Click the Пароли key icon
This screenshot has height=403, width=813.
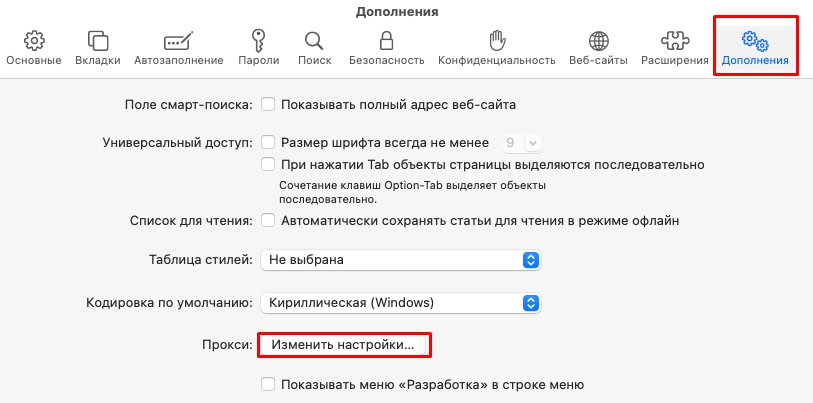[x=258, y=41]
